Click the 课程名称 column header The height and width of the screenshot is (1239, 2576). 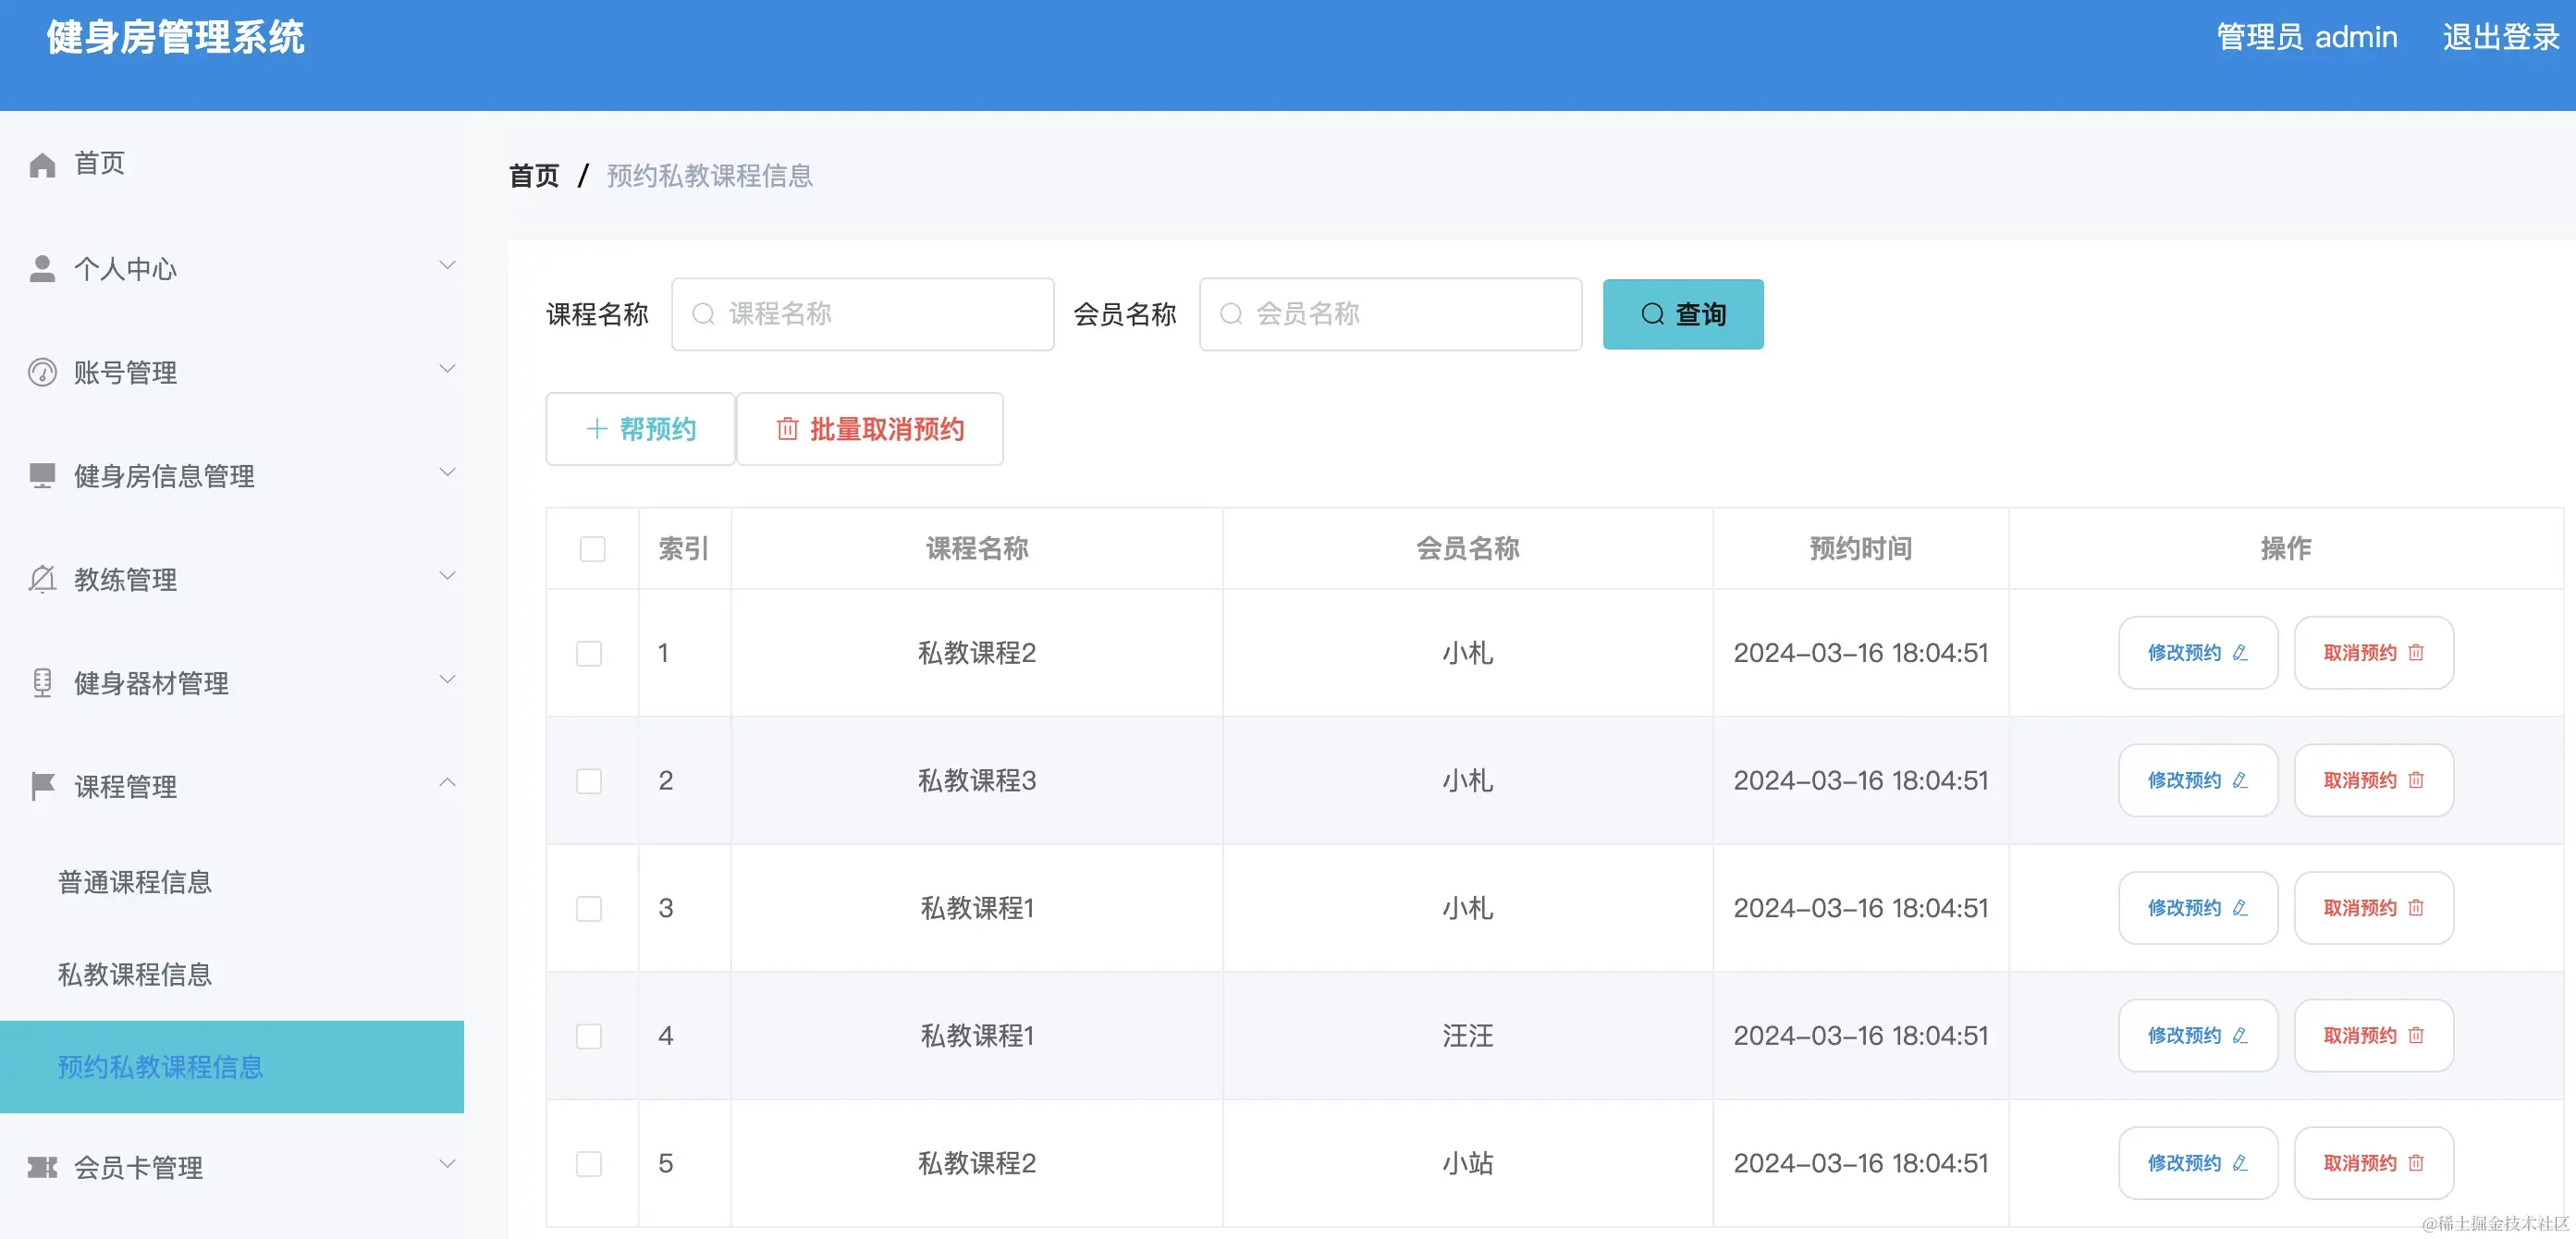[977, 549]
